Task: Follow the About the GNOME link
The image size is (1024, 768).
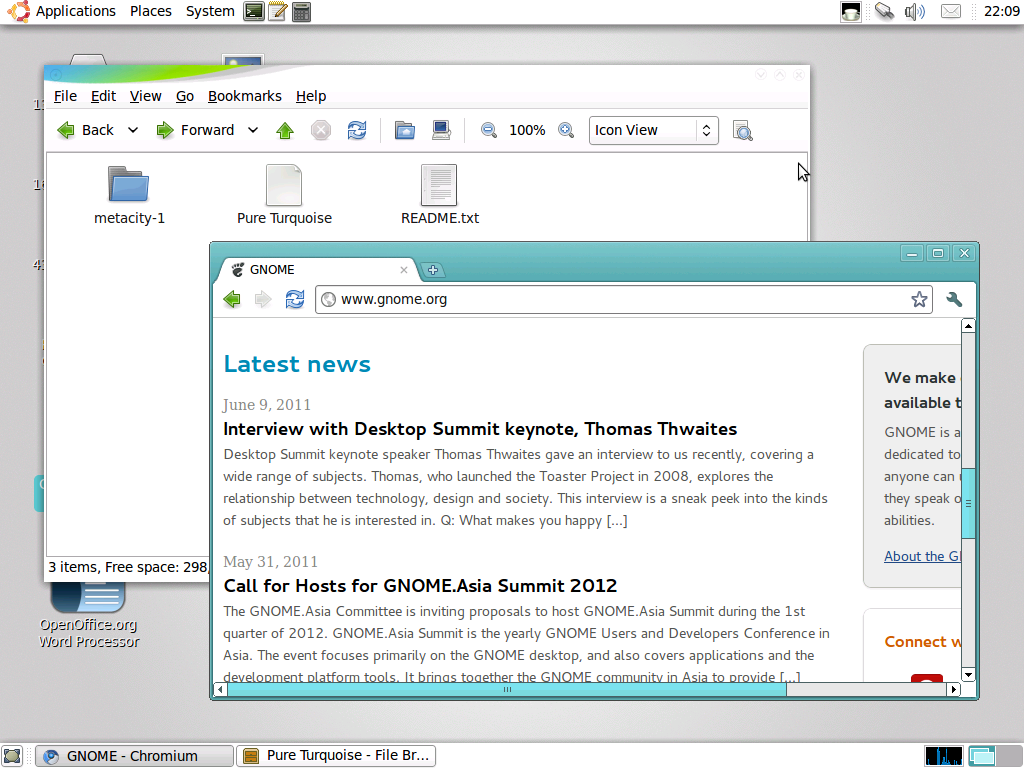Action: [x=922, y=556]
